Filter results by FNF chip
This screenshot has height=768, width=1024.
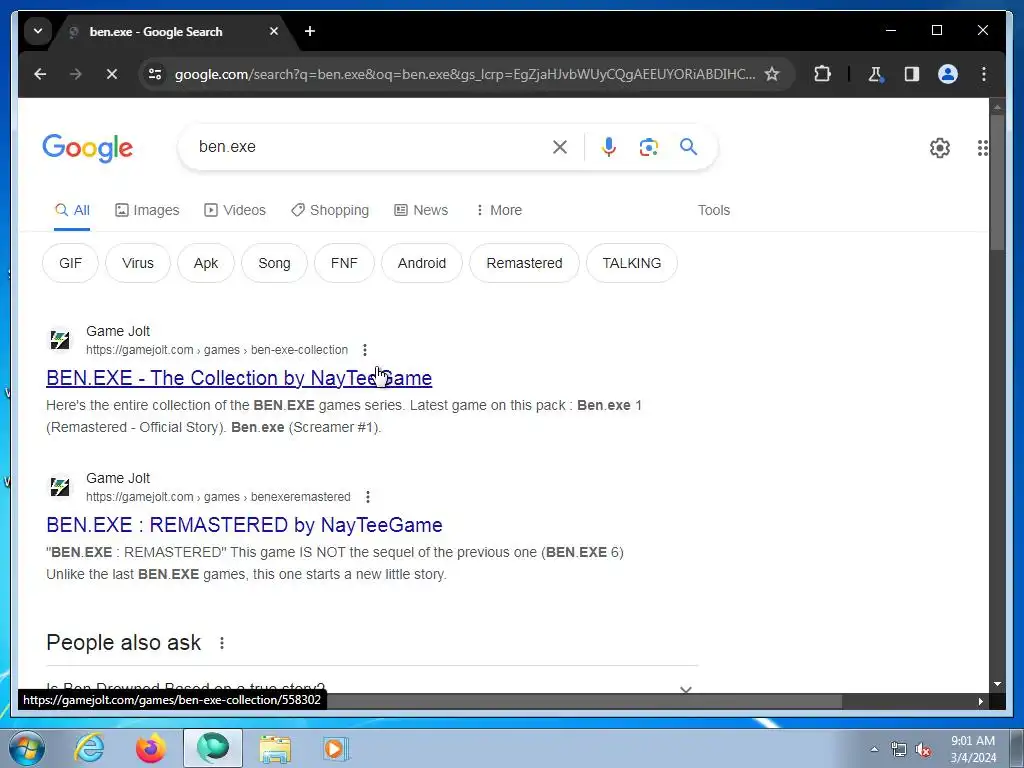344,263
